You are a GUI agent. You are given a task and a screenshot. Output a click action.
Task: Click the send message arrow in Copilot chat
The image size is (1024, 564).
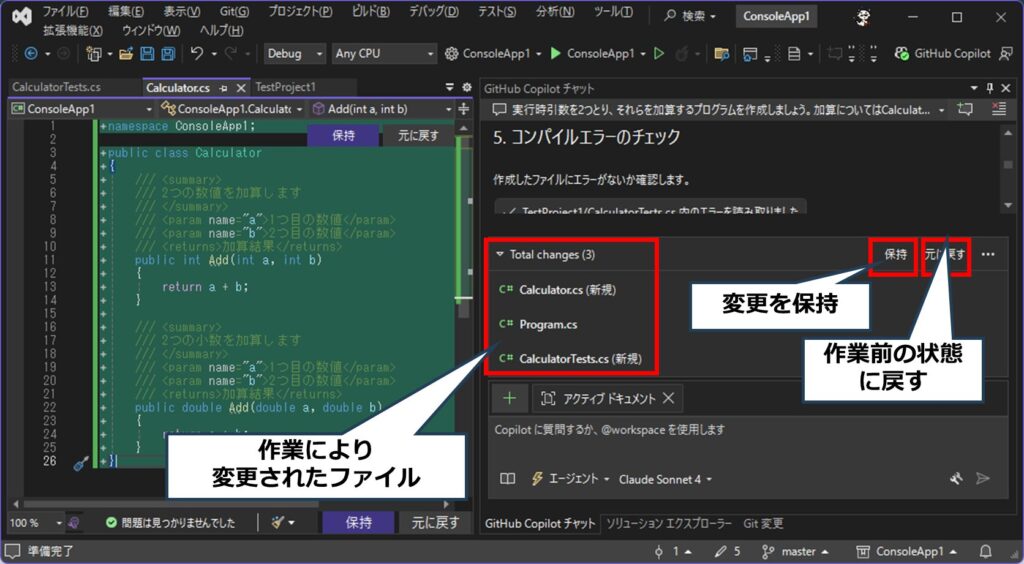[x=983, y=479]
